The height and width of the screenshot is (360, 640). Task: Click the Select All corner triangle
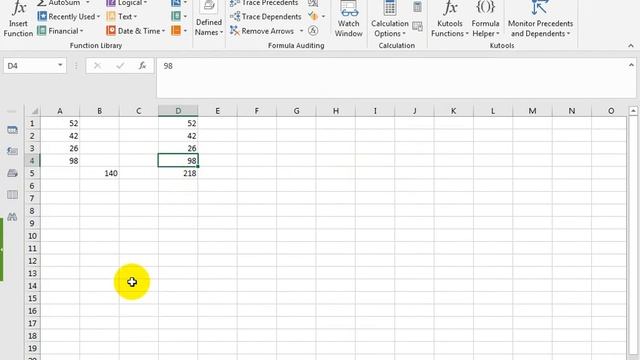35,111
